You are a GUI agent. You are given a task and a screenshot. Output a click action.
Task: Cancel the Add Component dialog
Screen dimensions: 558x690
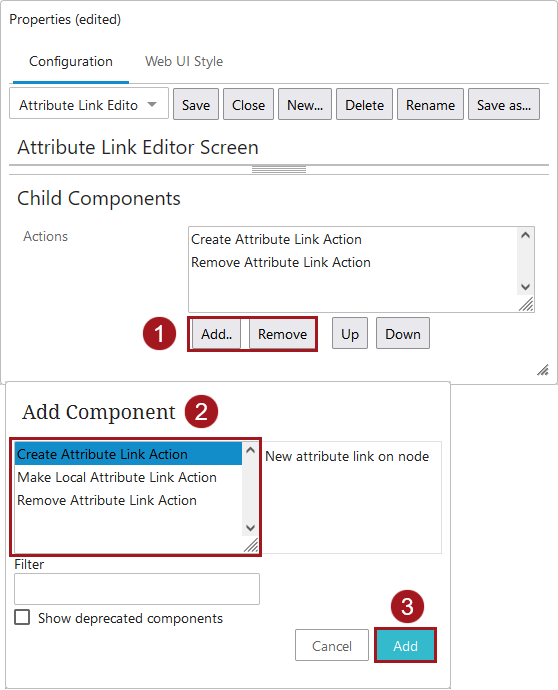tap(332, 646)
